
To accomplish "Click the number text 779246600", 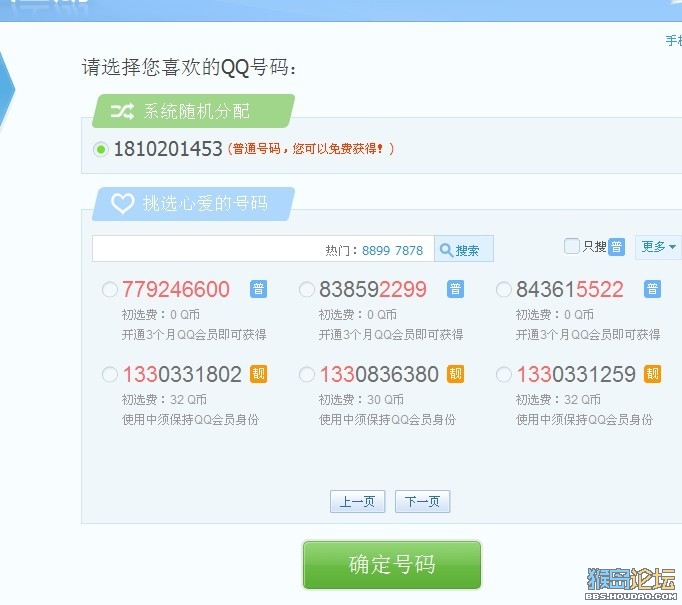I will (x=176, y=289).
